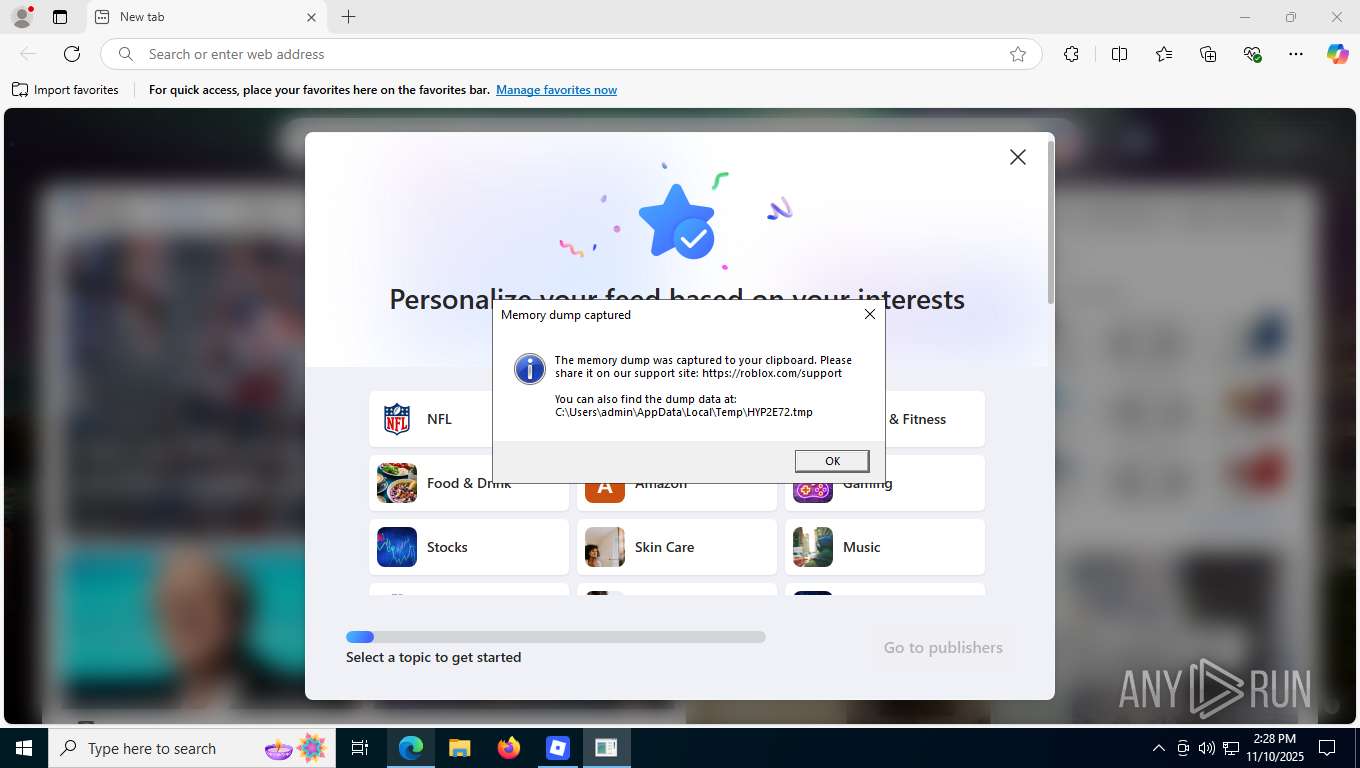Select the New tab tab
This screenshot has height=768, width=1360.
[x=205, y=17]
